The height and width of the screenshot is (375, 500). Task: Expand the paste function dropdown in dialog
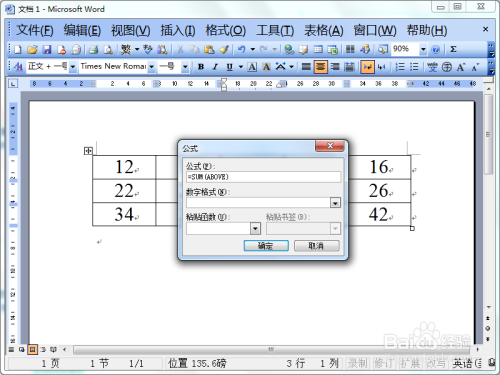pyautogui.click(x=255, y=229)
